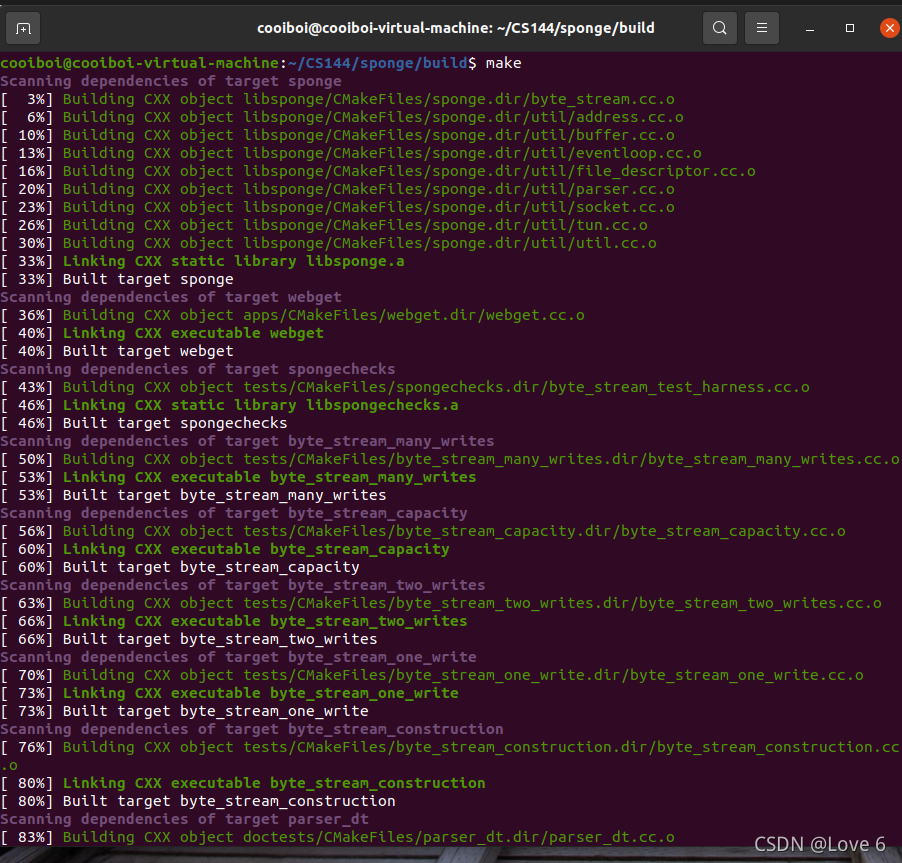The width and height of the screenshot is (902, 863).
Task: Minimize the terminal window
Action: [x=810, y=28]
